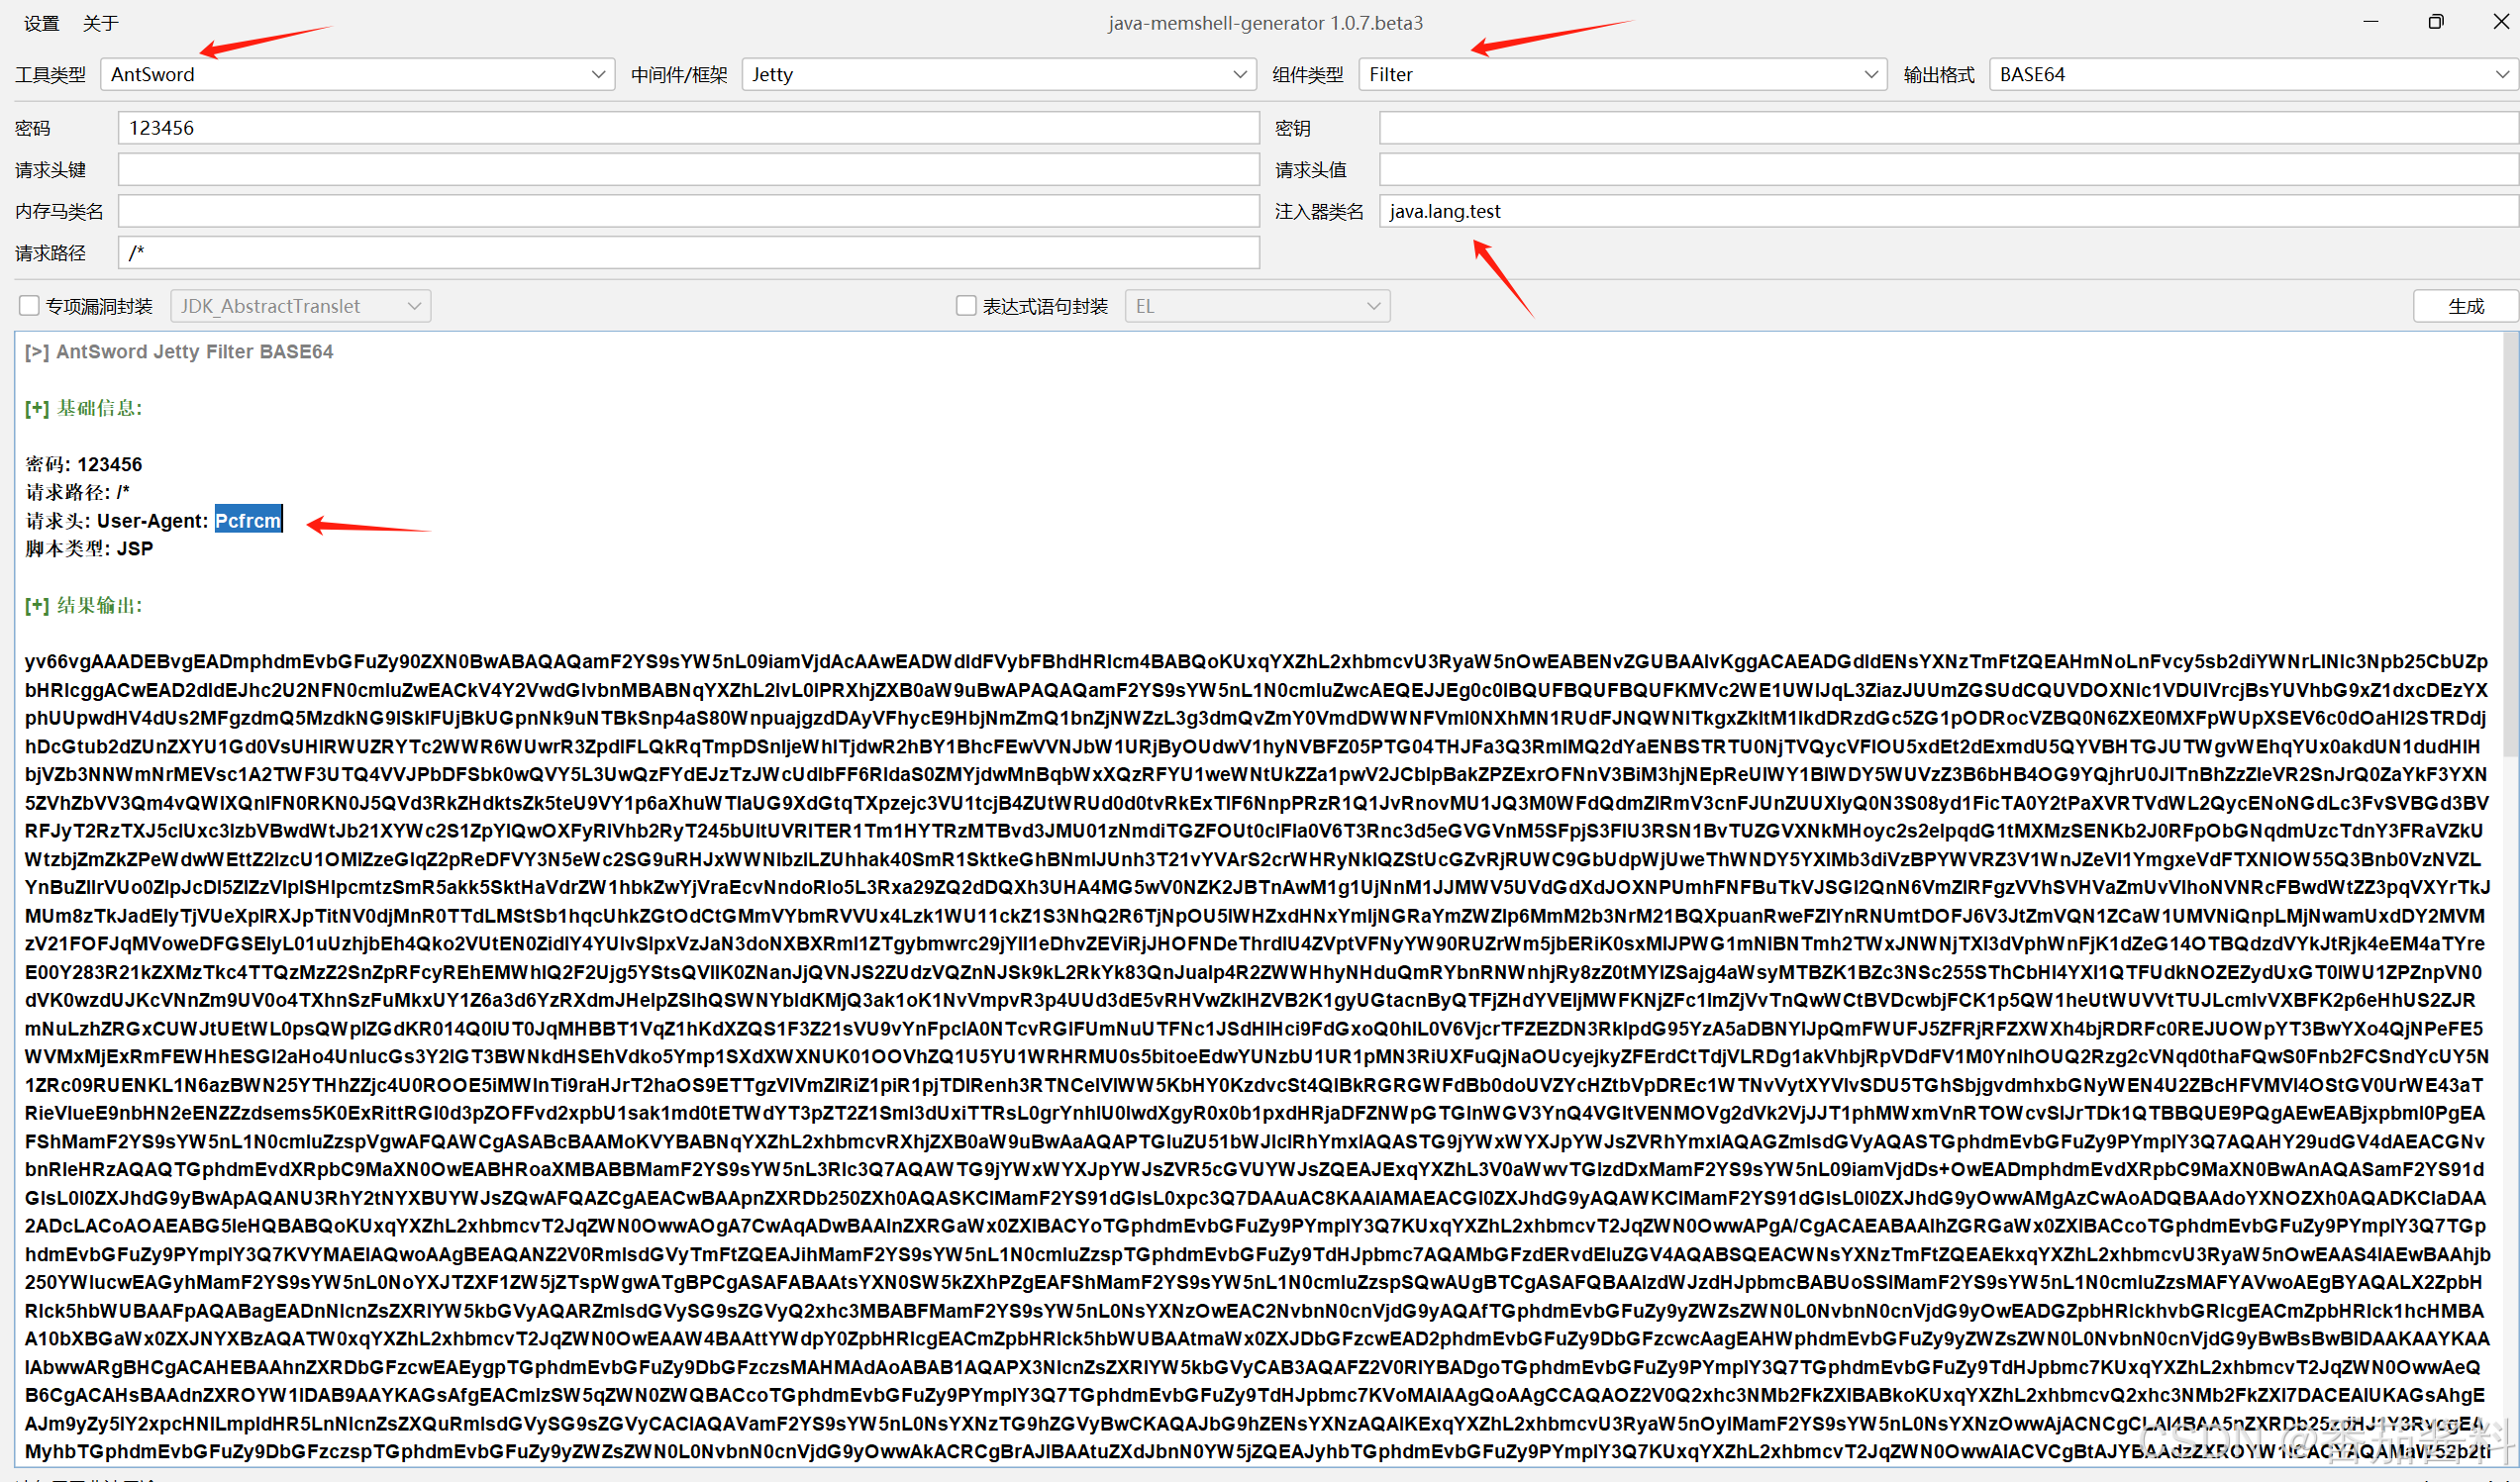Open the JDK_AbstractTranslet dropdown
2520x1482 pixels.
tap(301, 306)
